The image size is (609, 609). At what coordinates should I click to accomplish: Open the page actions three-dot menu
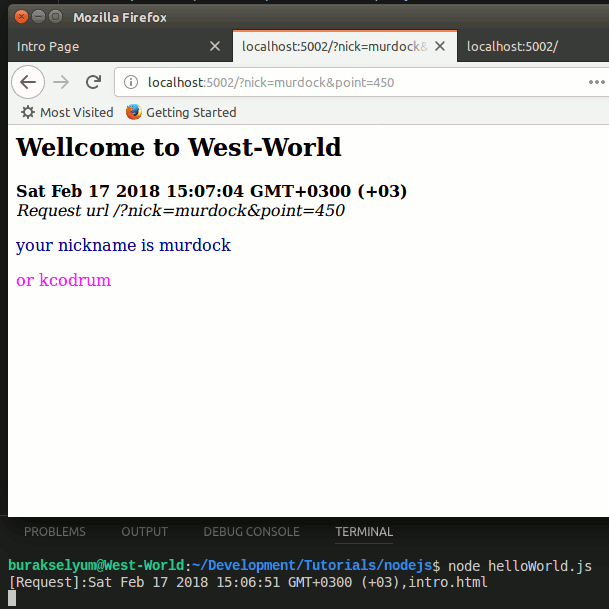(x=597, y=82)
